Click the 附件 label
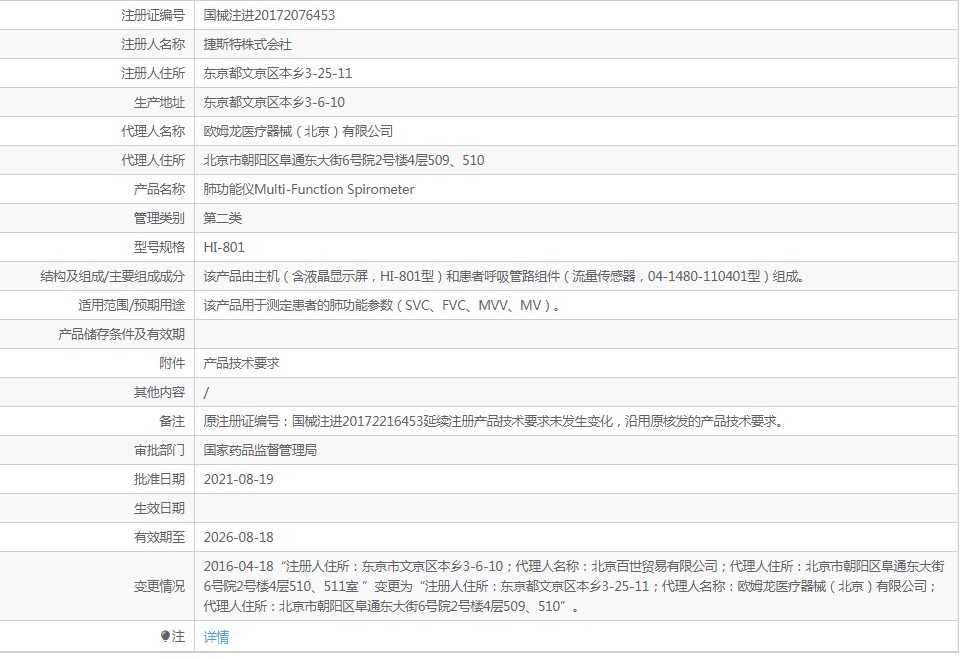This screenshot has height=659, width=960. click(172, 363)
